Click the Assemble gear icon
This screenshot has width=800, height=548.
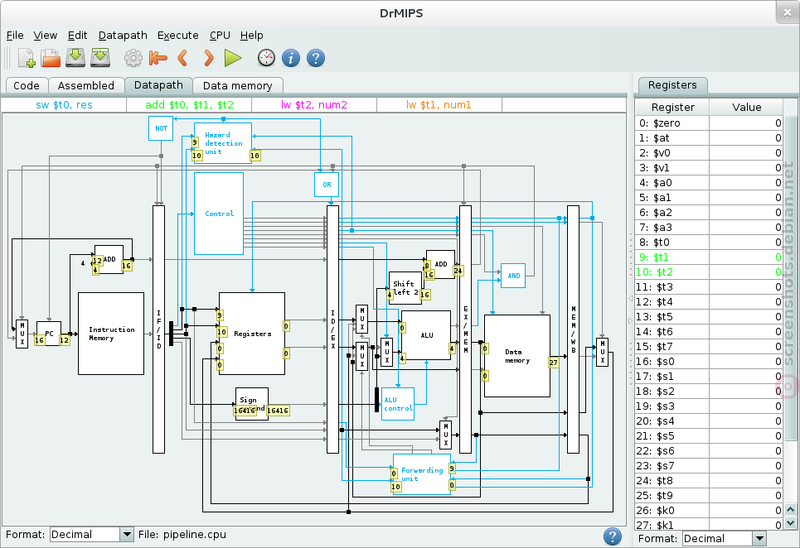click(x=134, y=58)
